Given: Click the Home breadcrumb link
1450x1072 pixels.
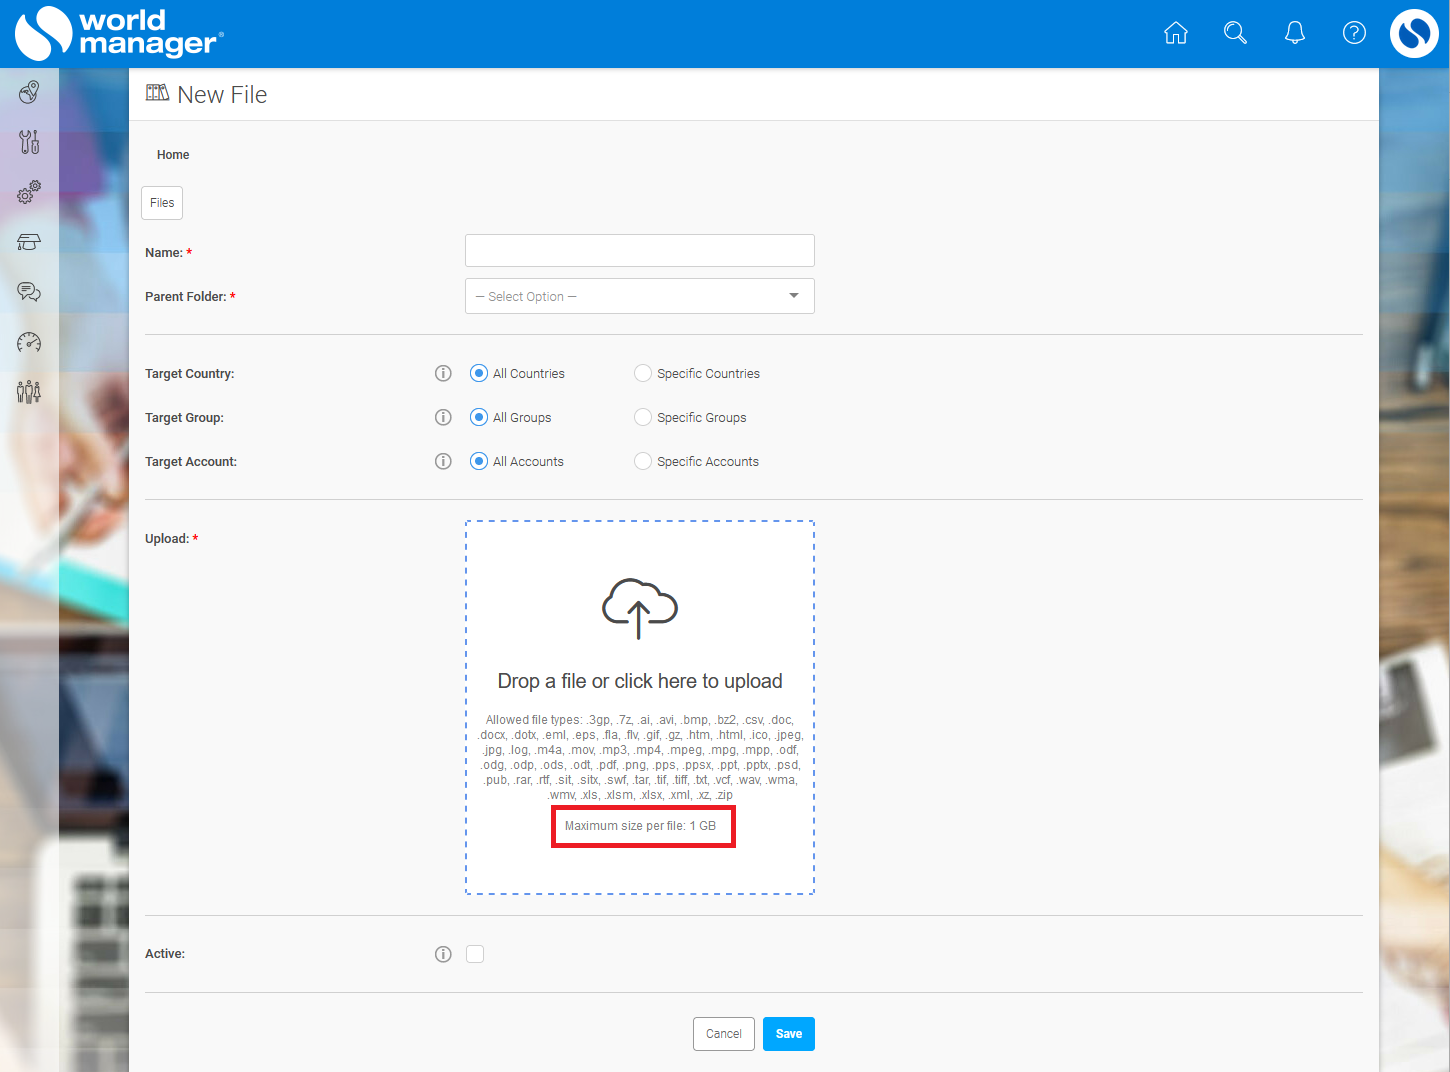Looking at the screenshot, I should [x=173, y=155].
